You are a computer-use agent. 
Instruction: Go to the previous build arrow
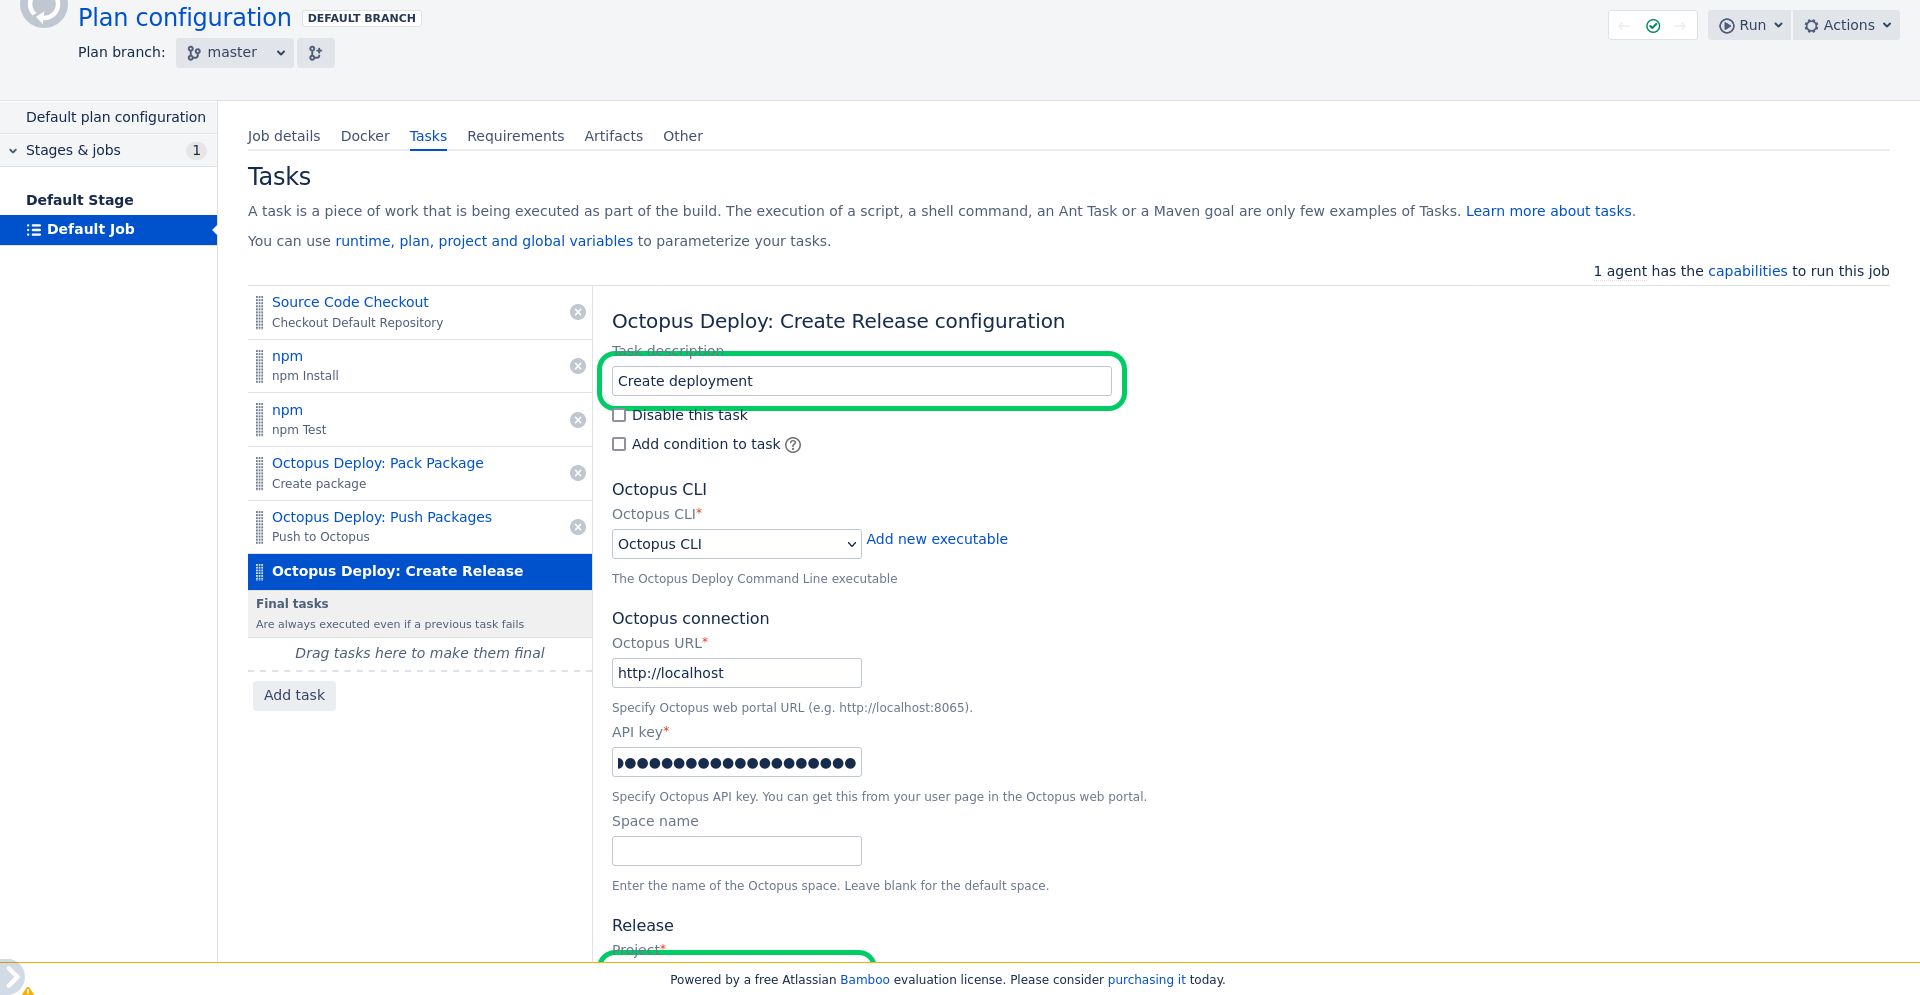[1624, 26]
